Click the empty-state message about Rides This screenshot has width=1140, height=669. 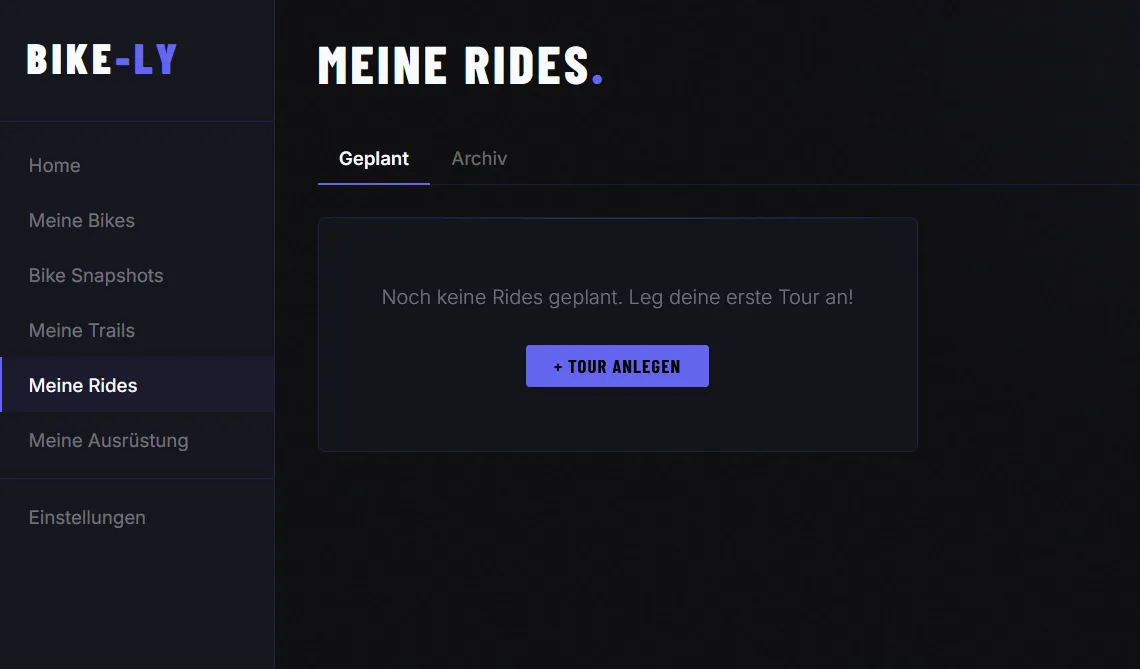point(617,297)
